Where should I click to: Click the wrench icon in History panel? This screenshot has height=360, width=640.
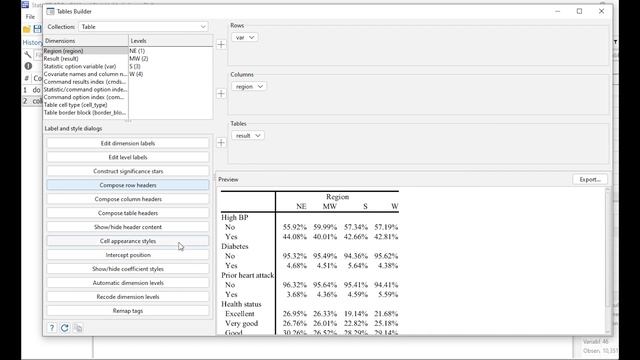click(x=28, y=55)
